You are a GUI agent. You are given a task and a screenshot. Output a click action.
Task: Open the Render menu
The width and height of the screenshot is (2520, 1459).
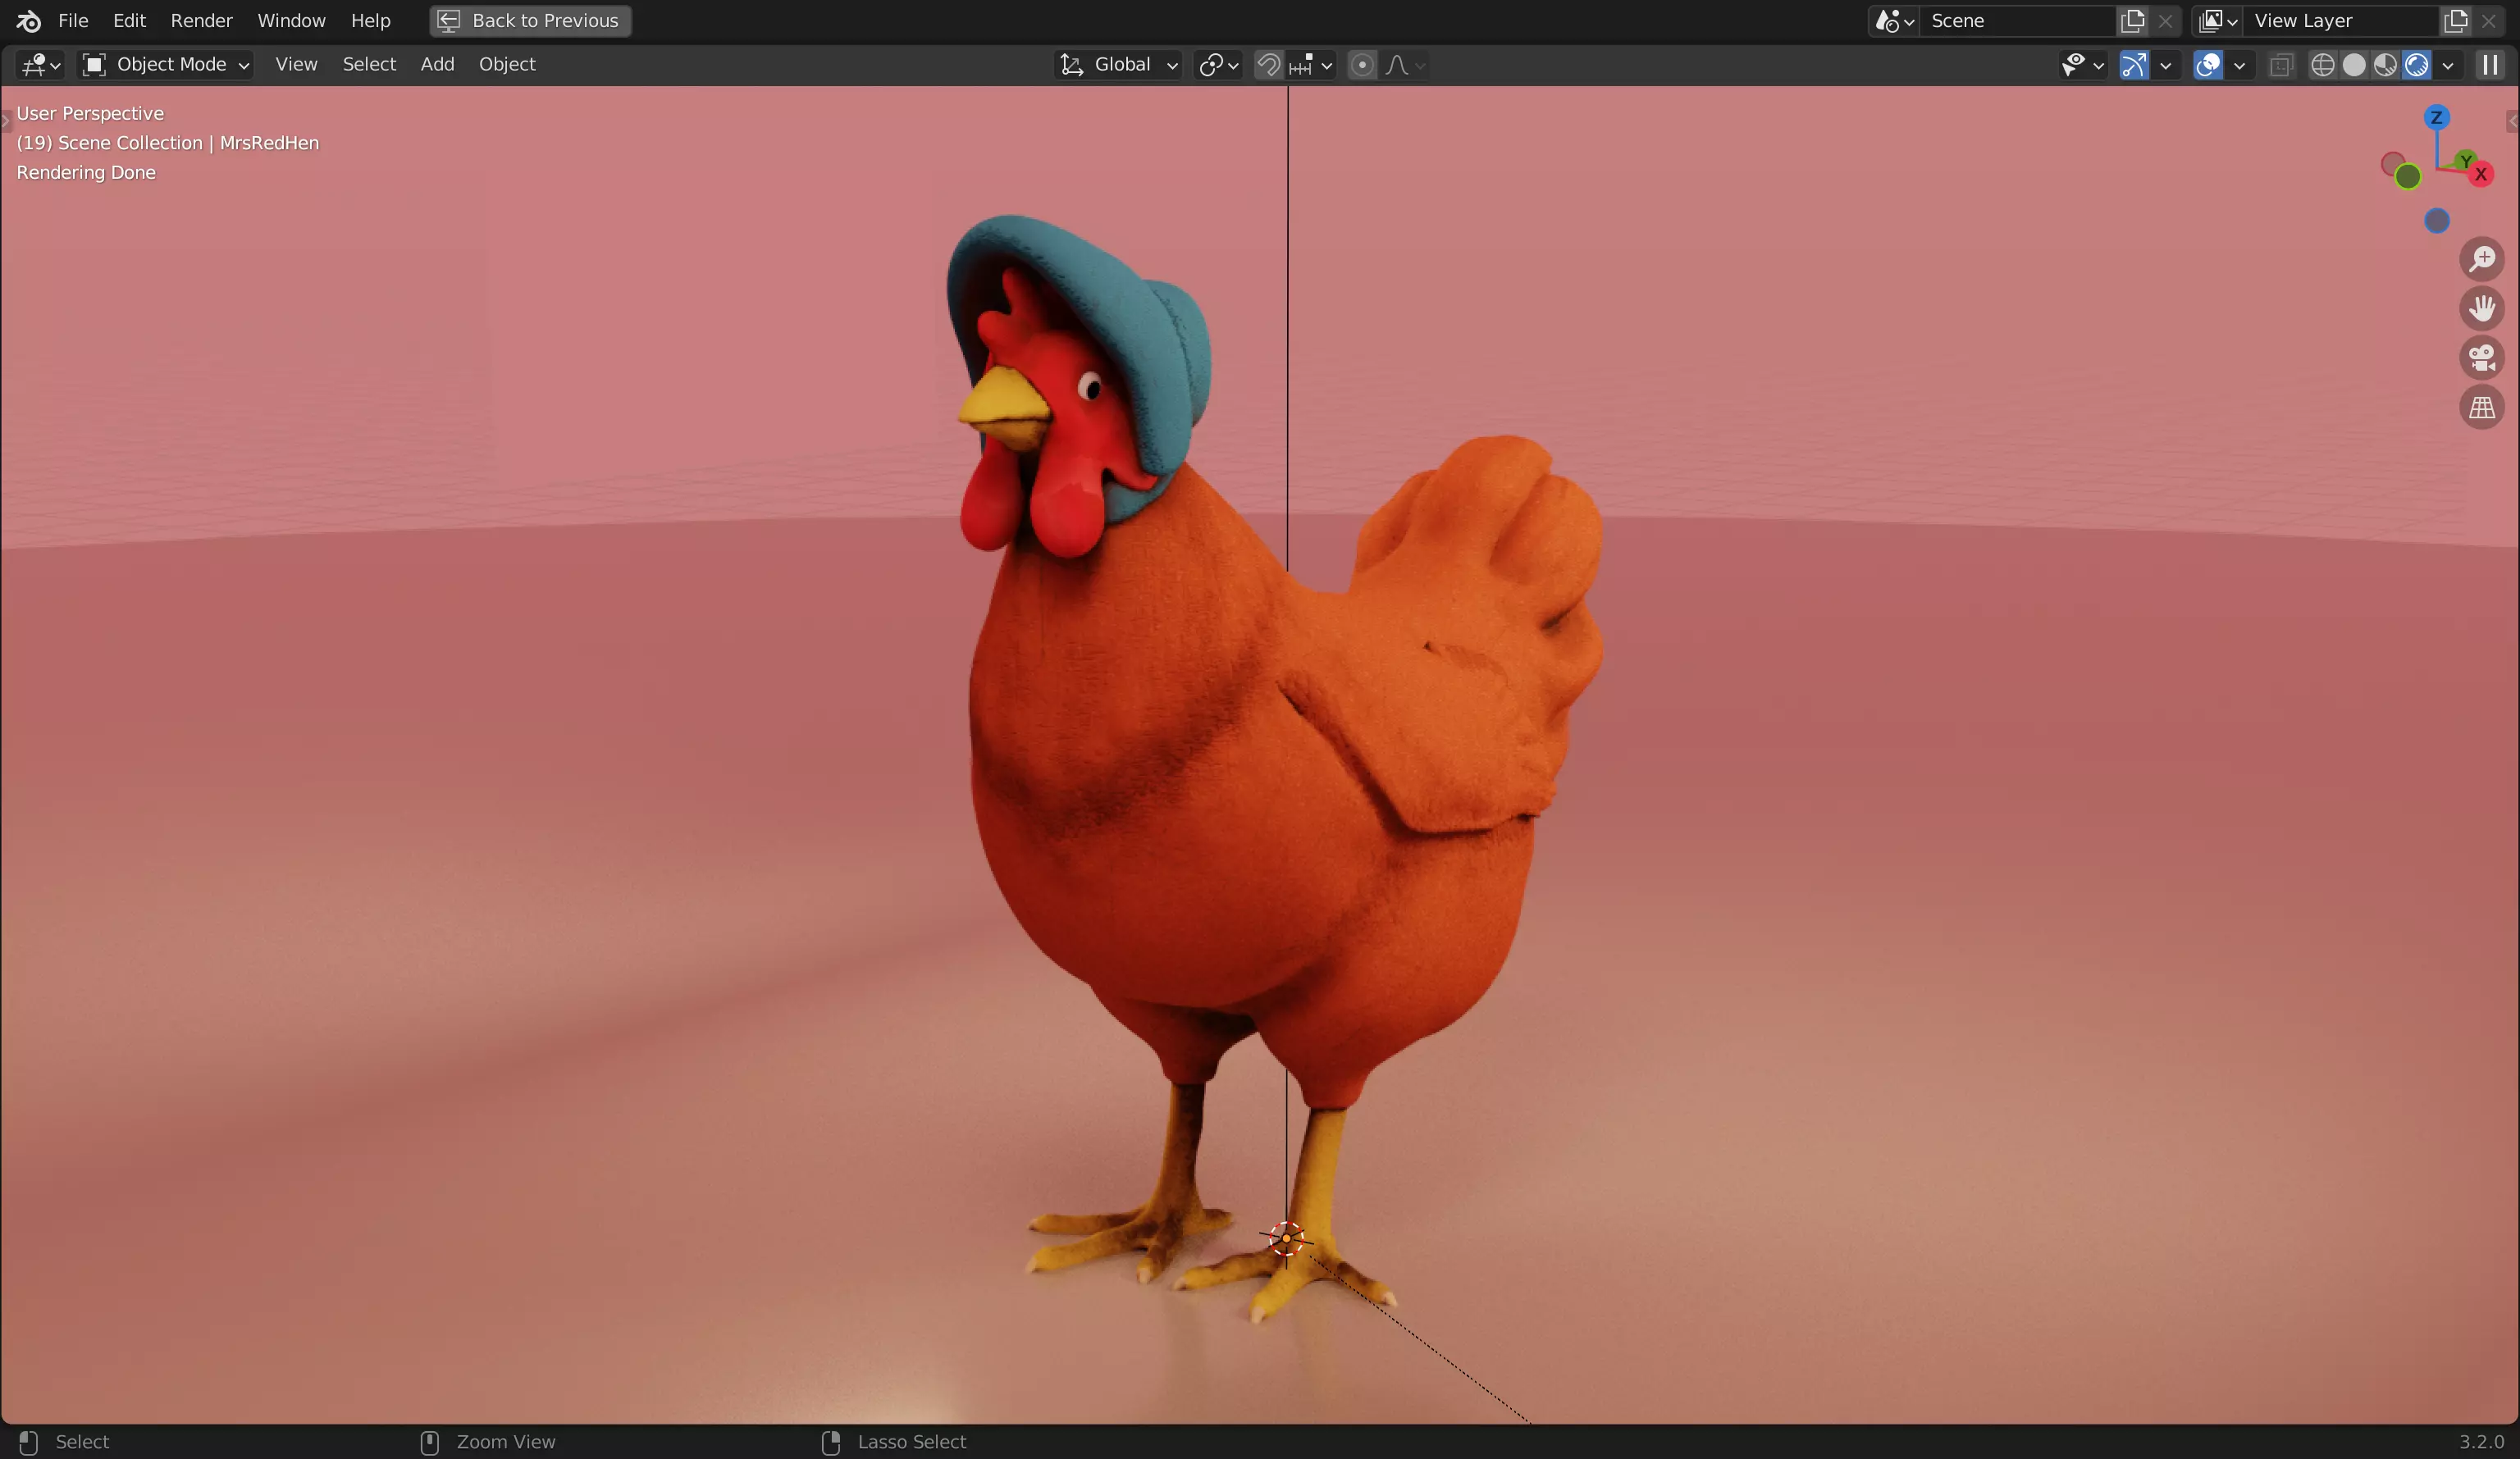point(201,21)
